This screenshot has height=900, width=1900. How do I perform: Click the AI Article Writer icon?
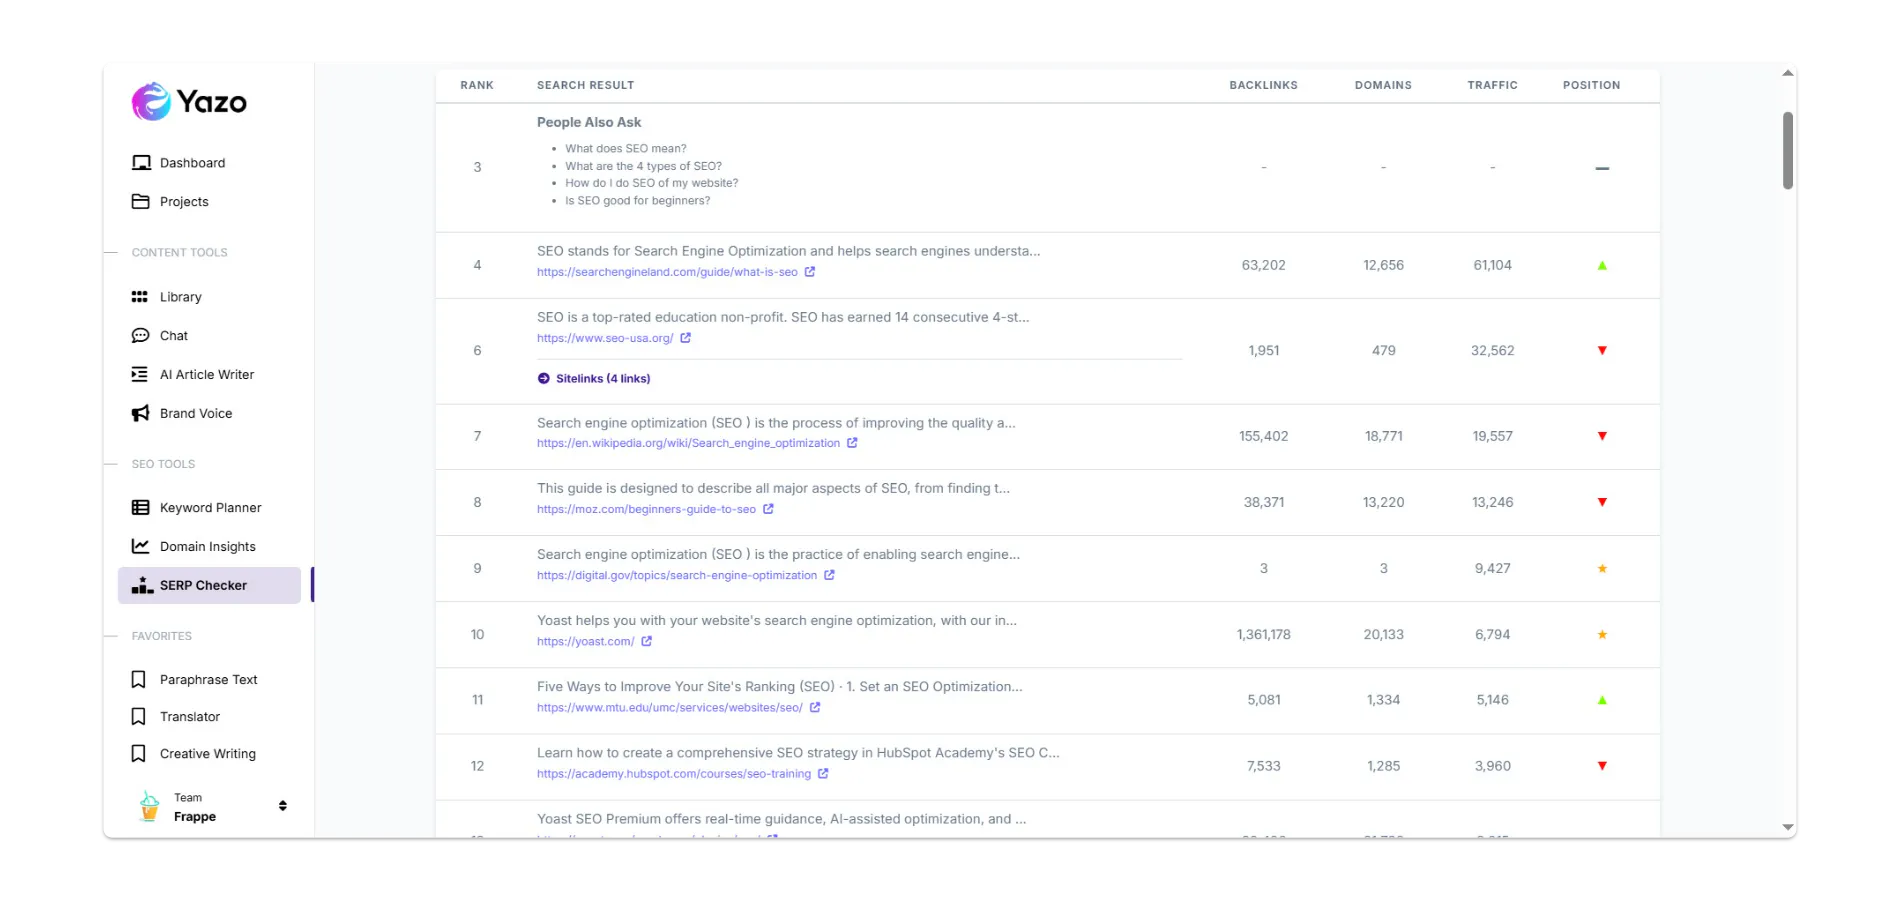(x=140, y=374)
